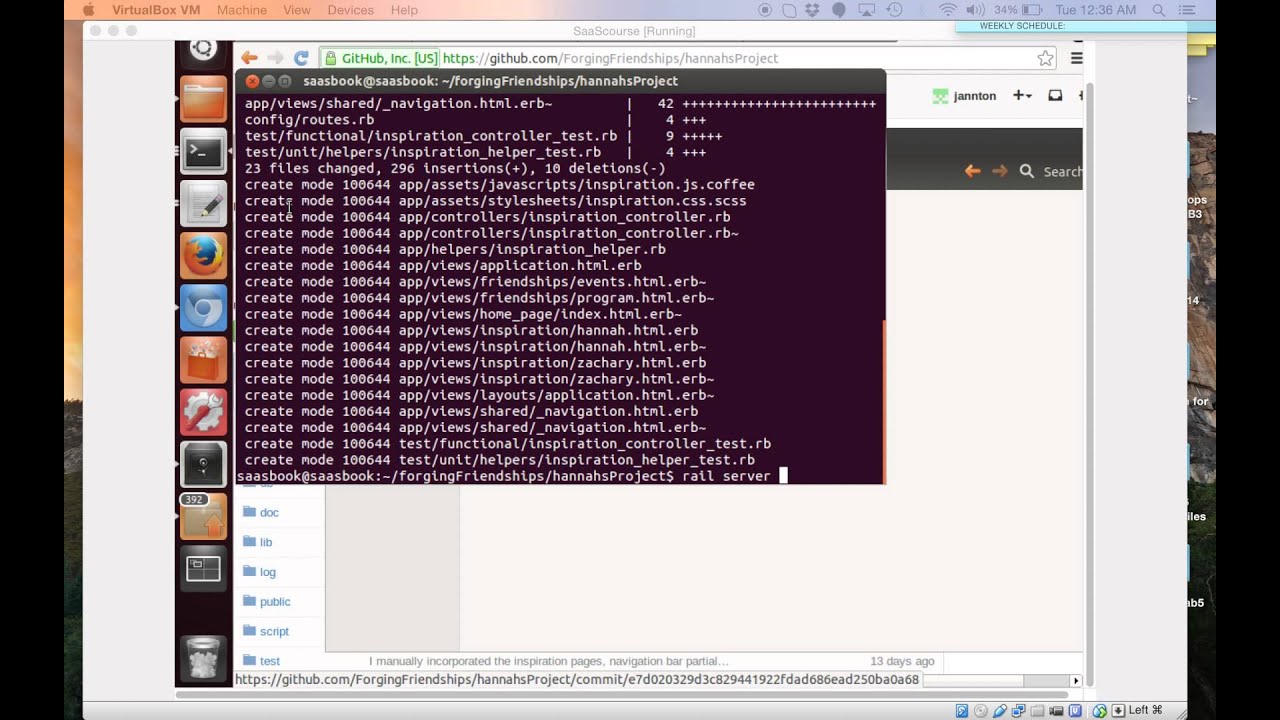Launch the text editor from the launcher

pyautogui.click(x=203, y=204)
